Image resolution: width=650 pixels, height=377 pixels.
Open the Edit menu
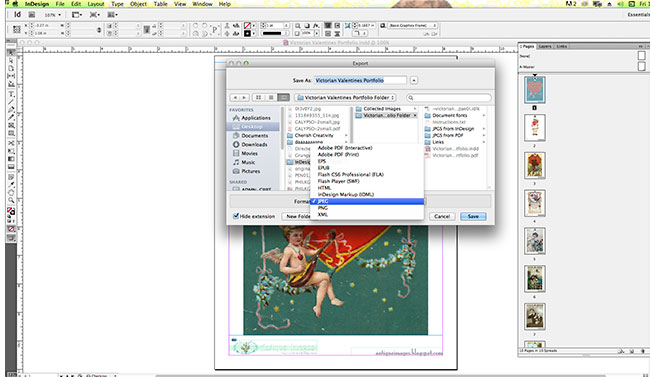point(76,4)
